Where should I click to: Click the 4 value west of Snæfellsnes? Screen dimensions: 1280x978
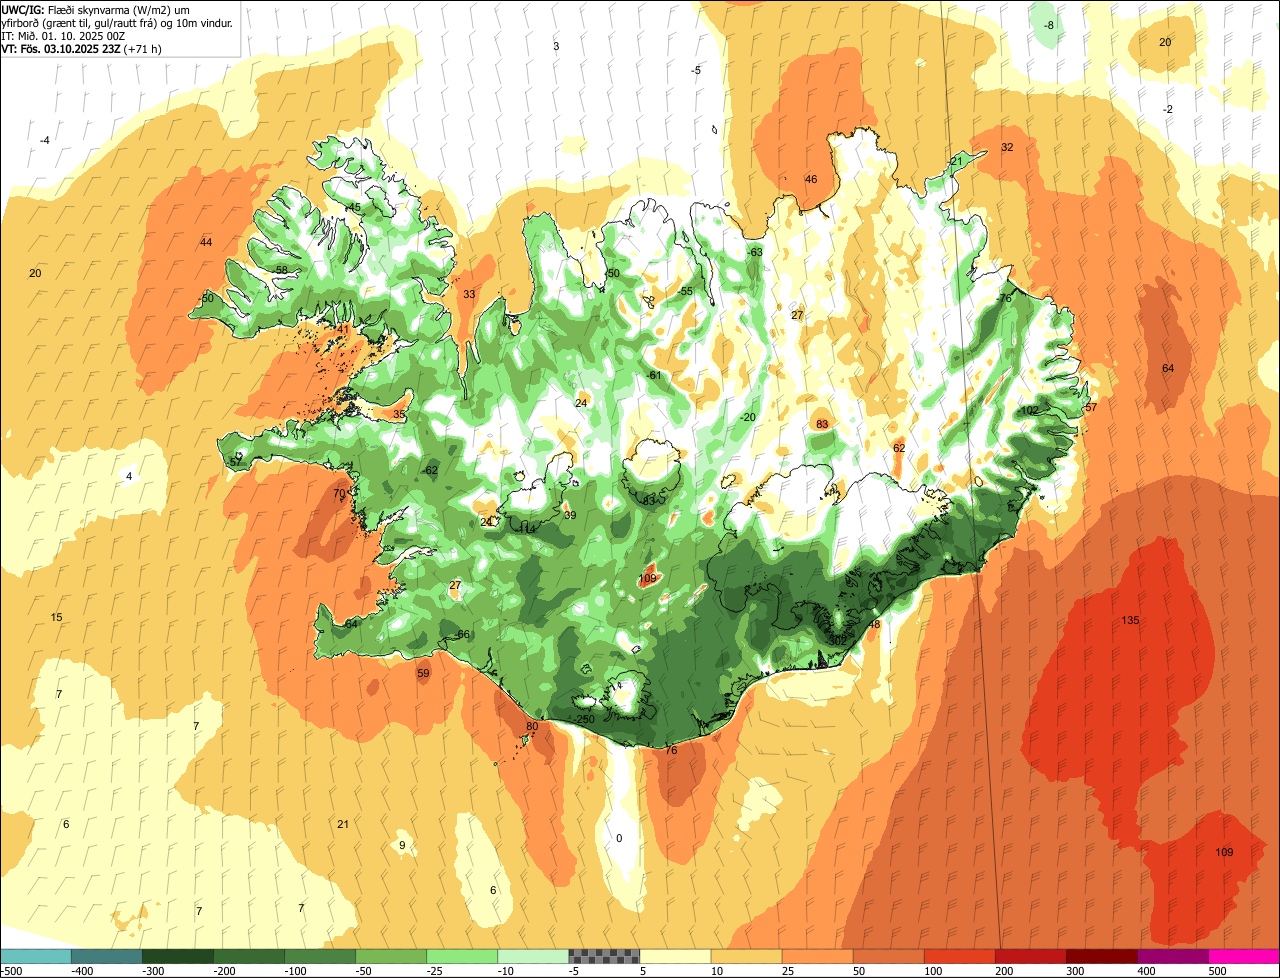coord(128,476)
